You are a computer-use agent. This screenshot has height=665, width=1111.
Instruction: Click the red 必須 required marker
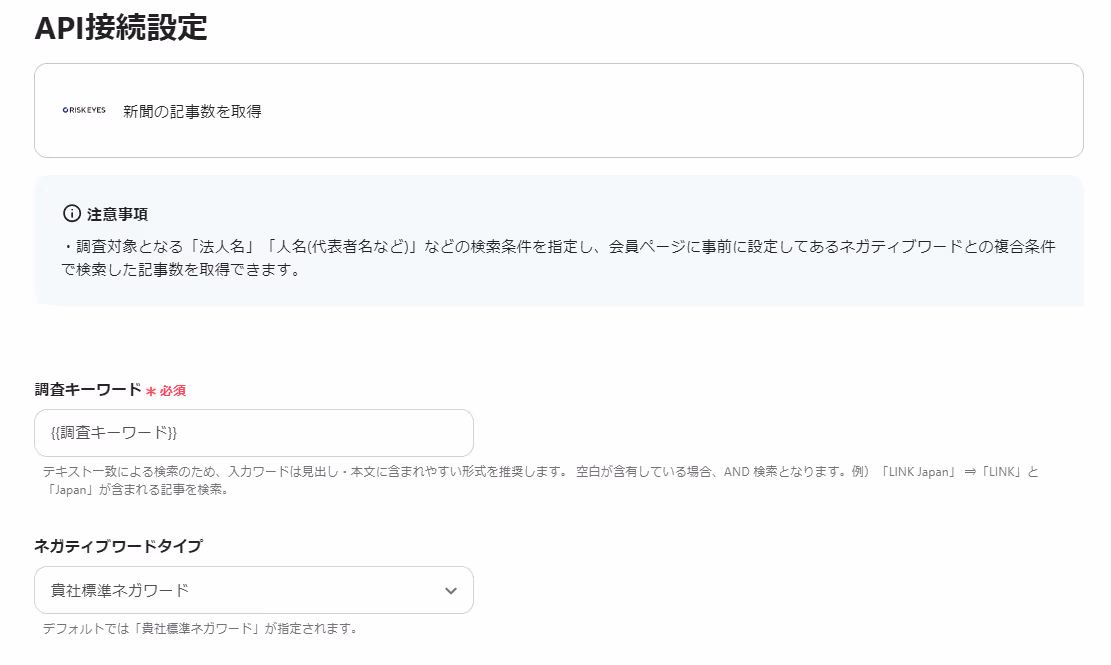(167, 391)
